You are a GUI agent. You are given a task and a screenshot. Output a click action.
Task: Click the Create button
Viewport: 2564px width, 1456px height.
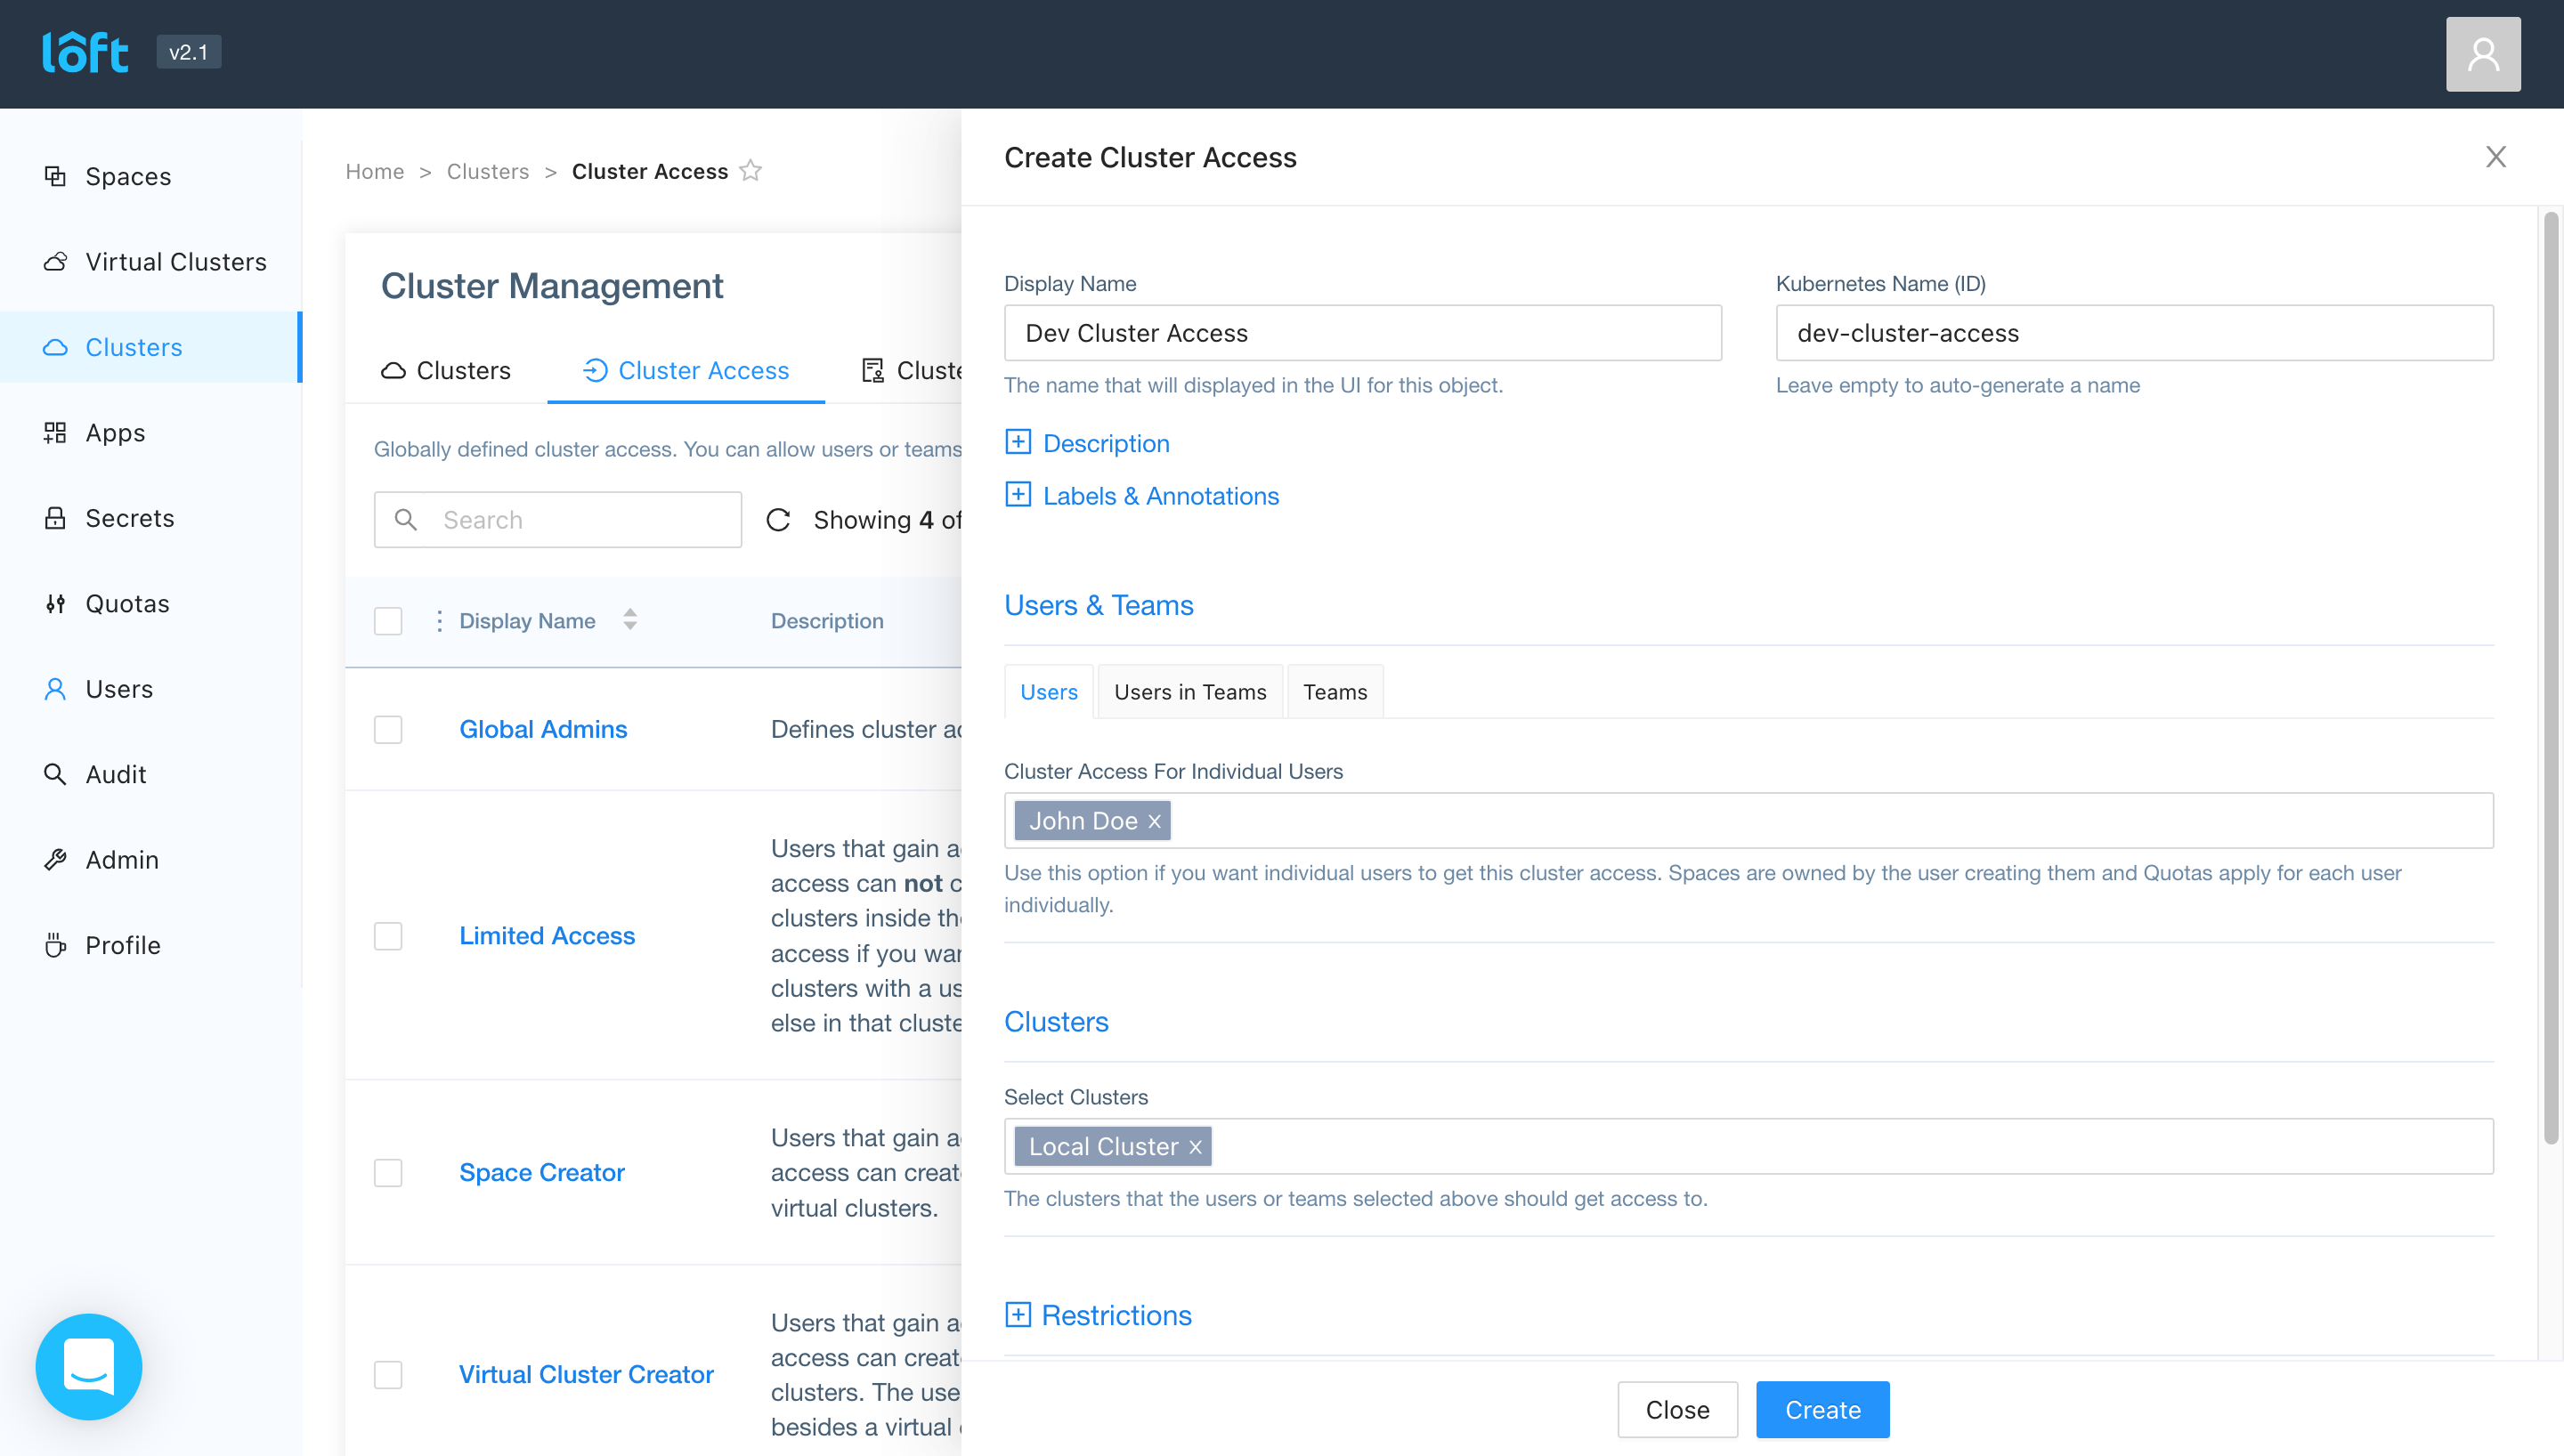1821,1409
